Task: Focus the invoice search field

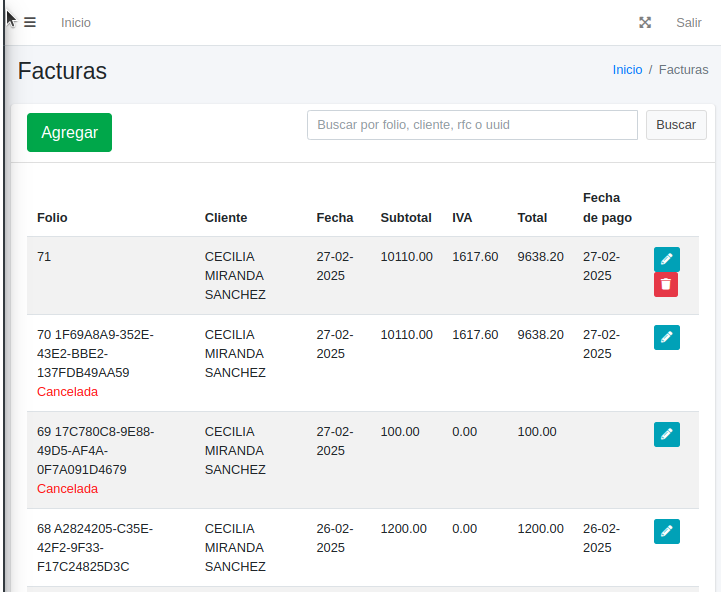Action: [472, 125]
